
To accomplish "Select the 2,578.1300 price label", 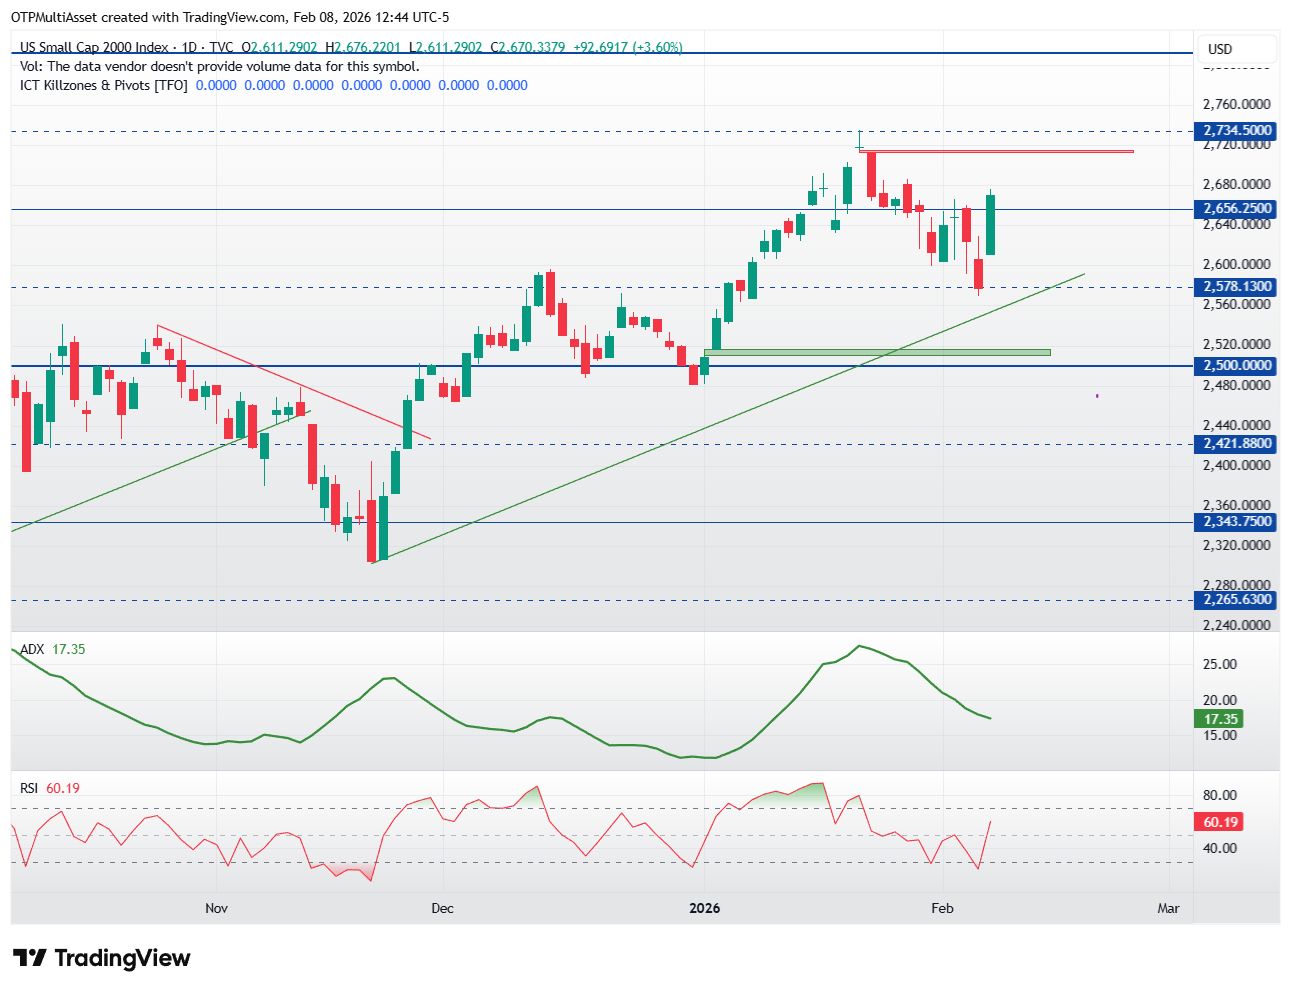I will coord(1237,287).
